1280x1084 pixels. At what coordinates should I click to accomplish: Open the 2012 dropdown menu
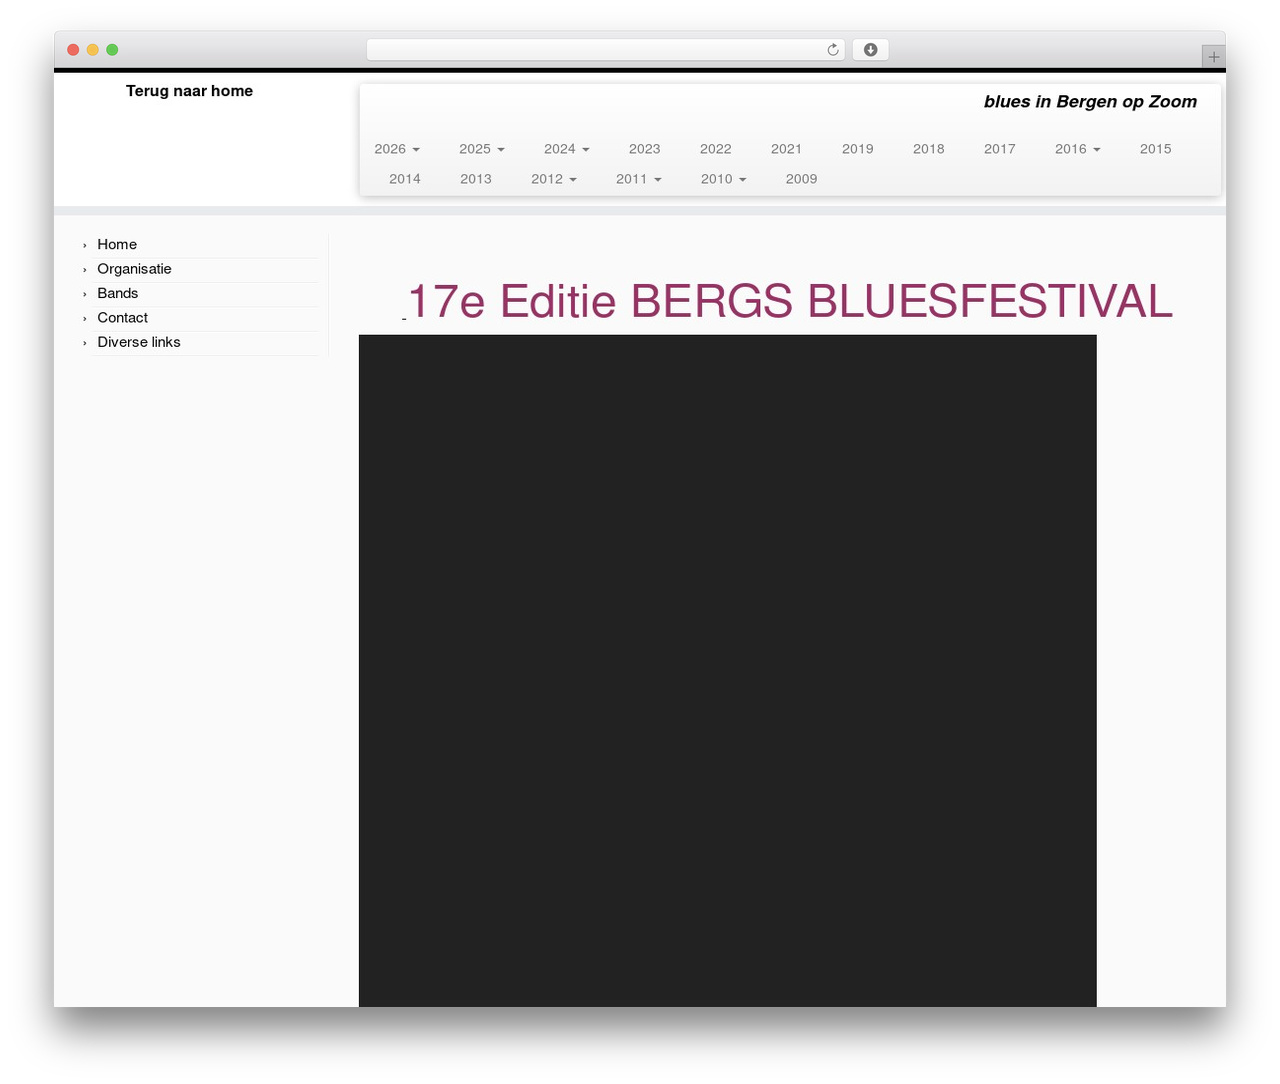pyautogui.click(x=554, y=179)
